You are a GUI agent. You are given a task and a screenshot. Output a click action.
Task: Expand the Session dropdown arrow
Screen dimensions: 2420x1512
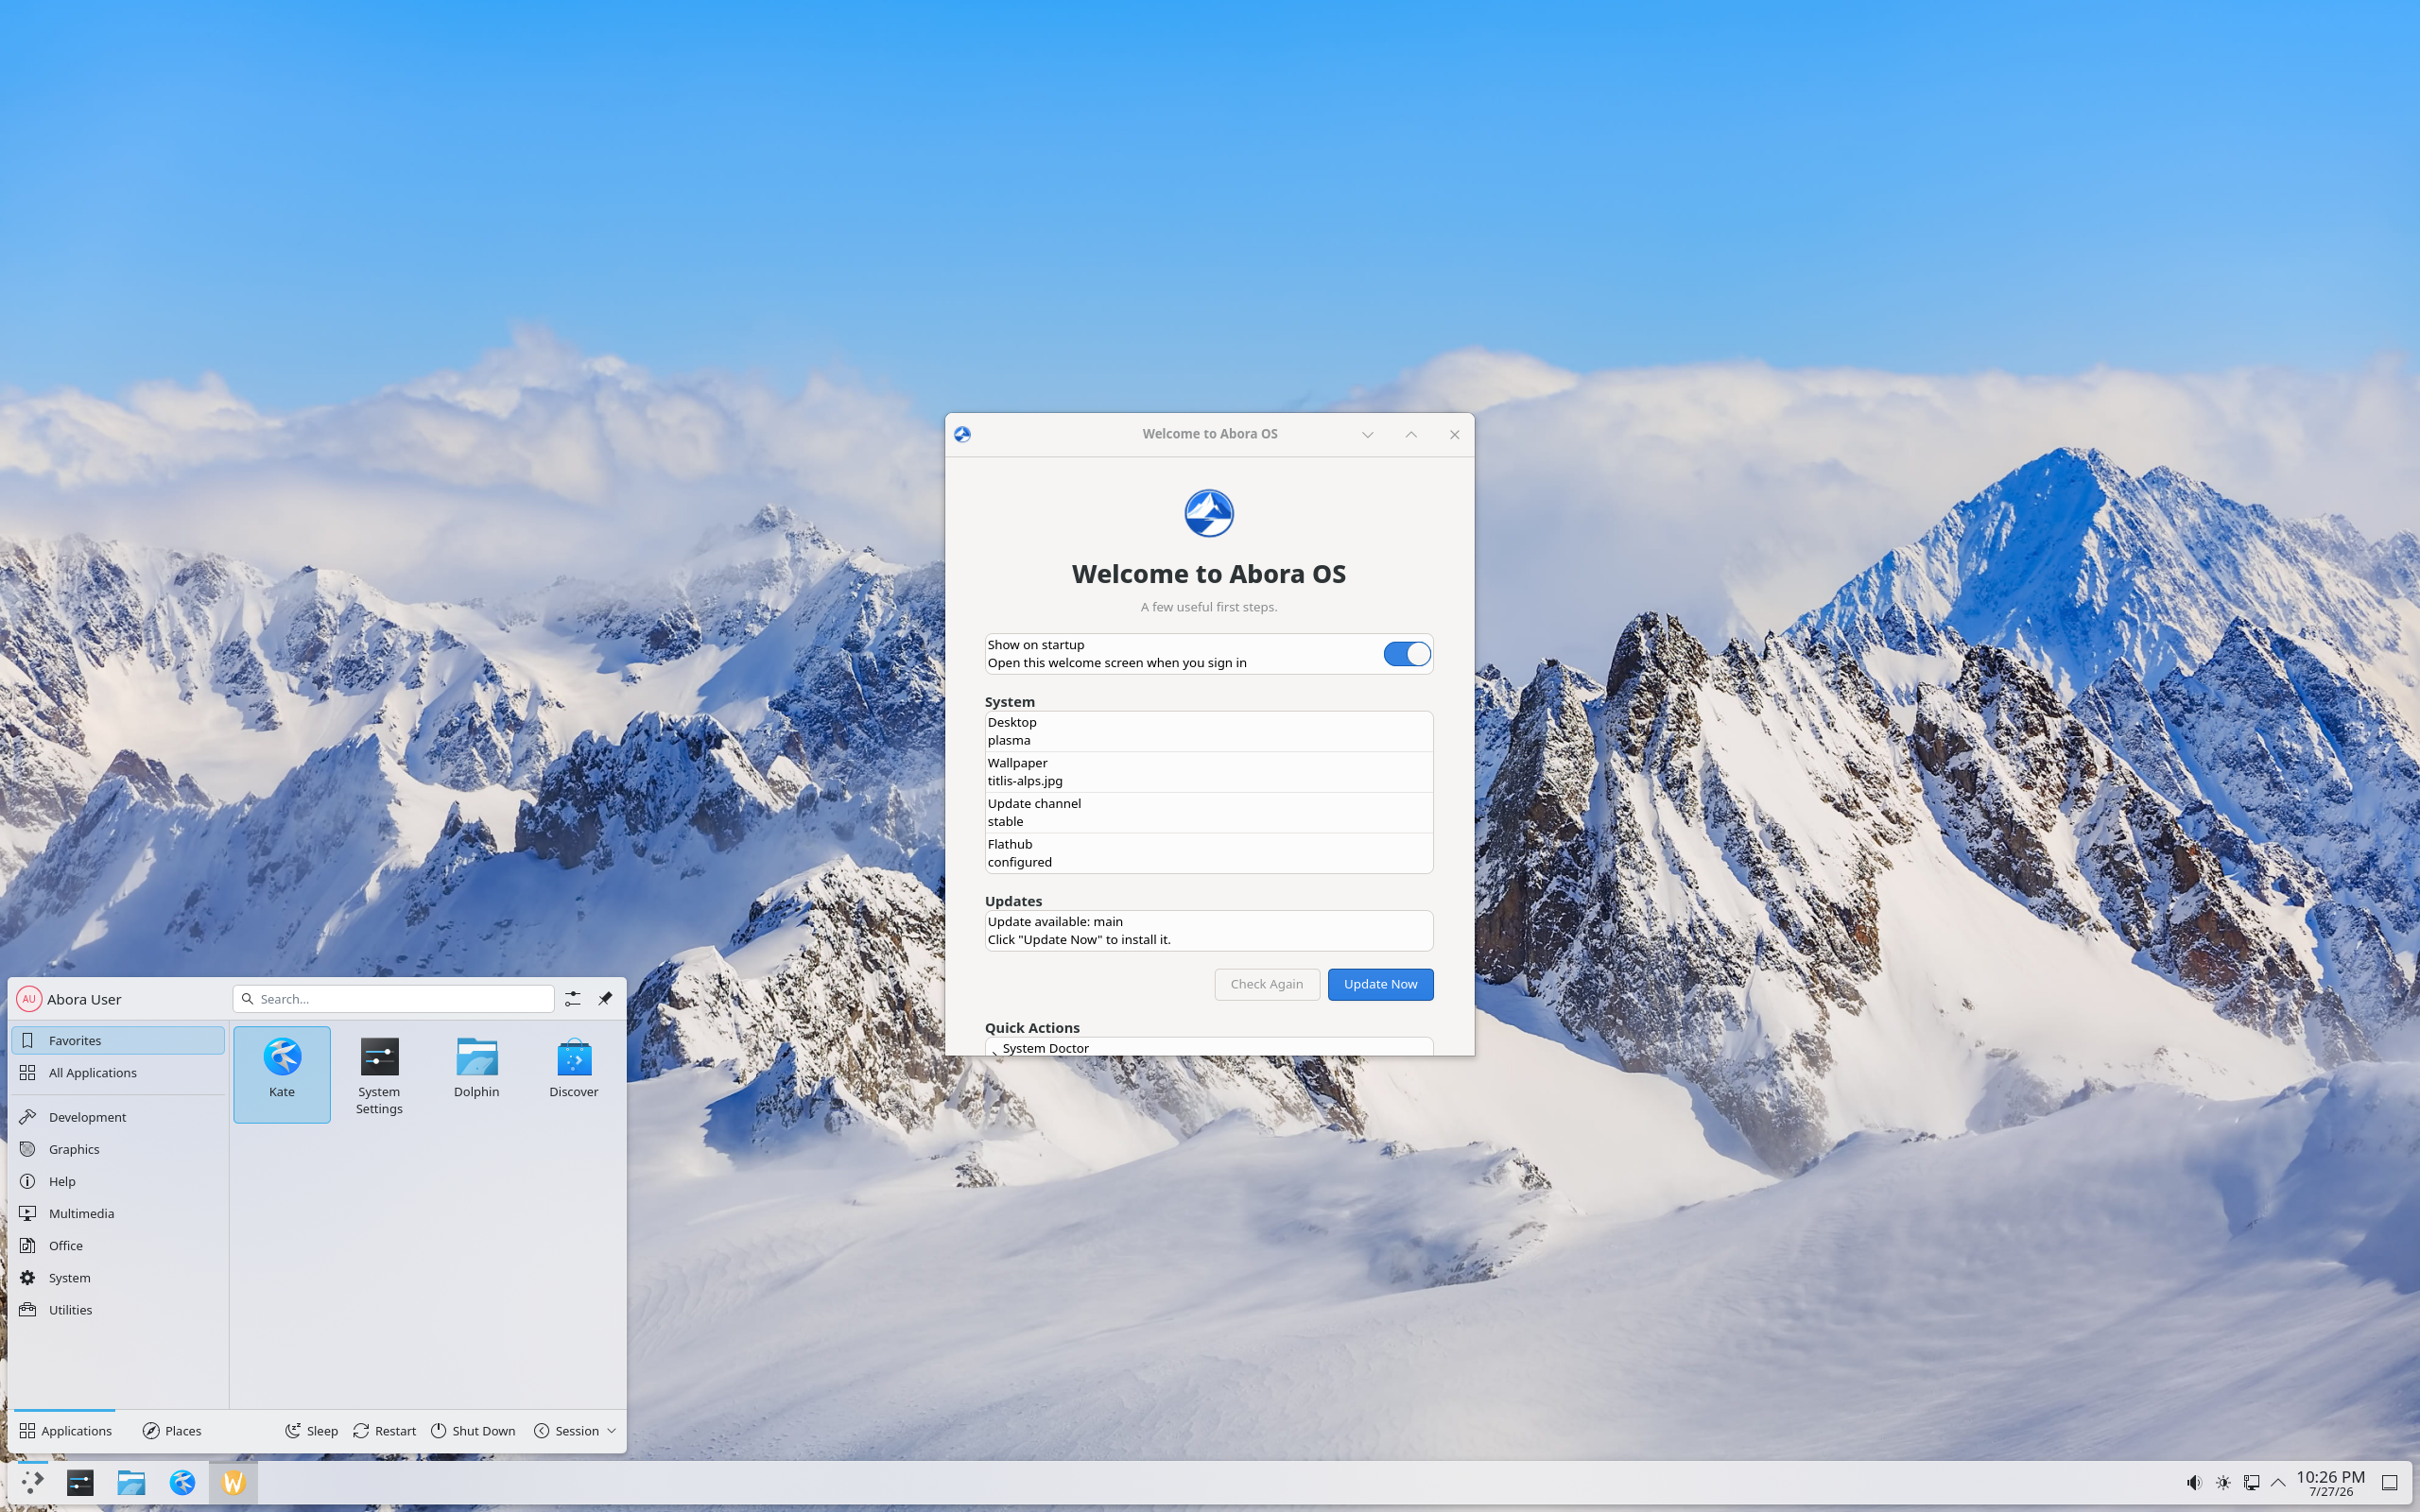(611, 1431)
